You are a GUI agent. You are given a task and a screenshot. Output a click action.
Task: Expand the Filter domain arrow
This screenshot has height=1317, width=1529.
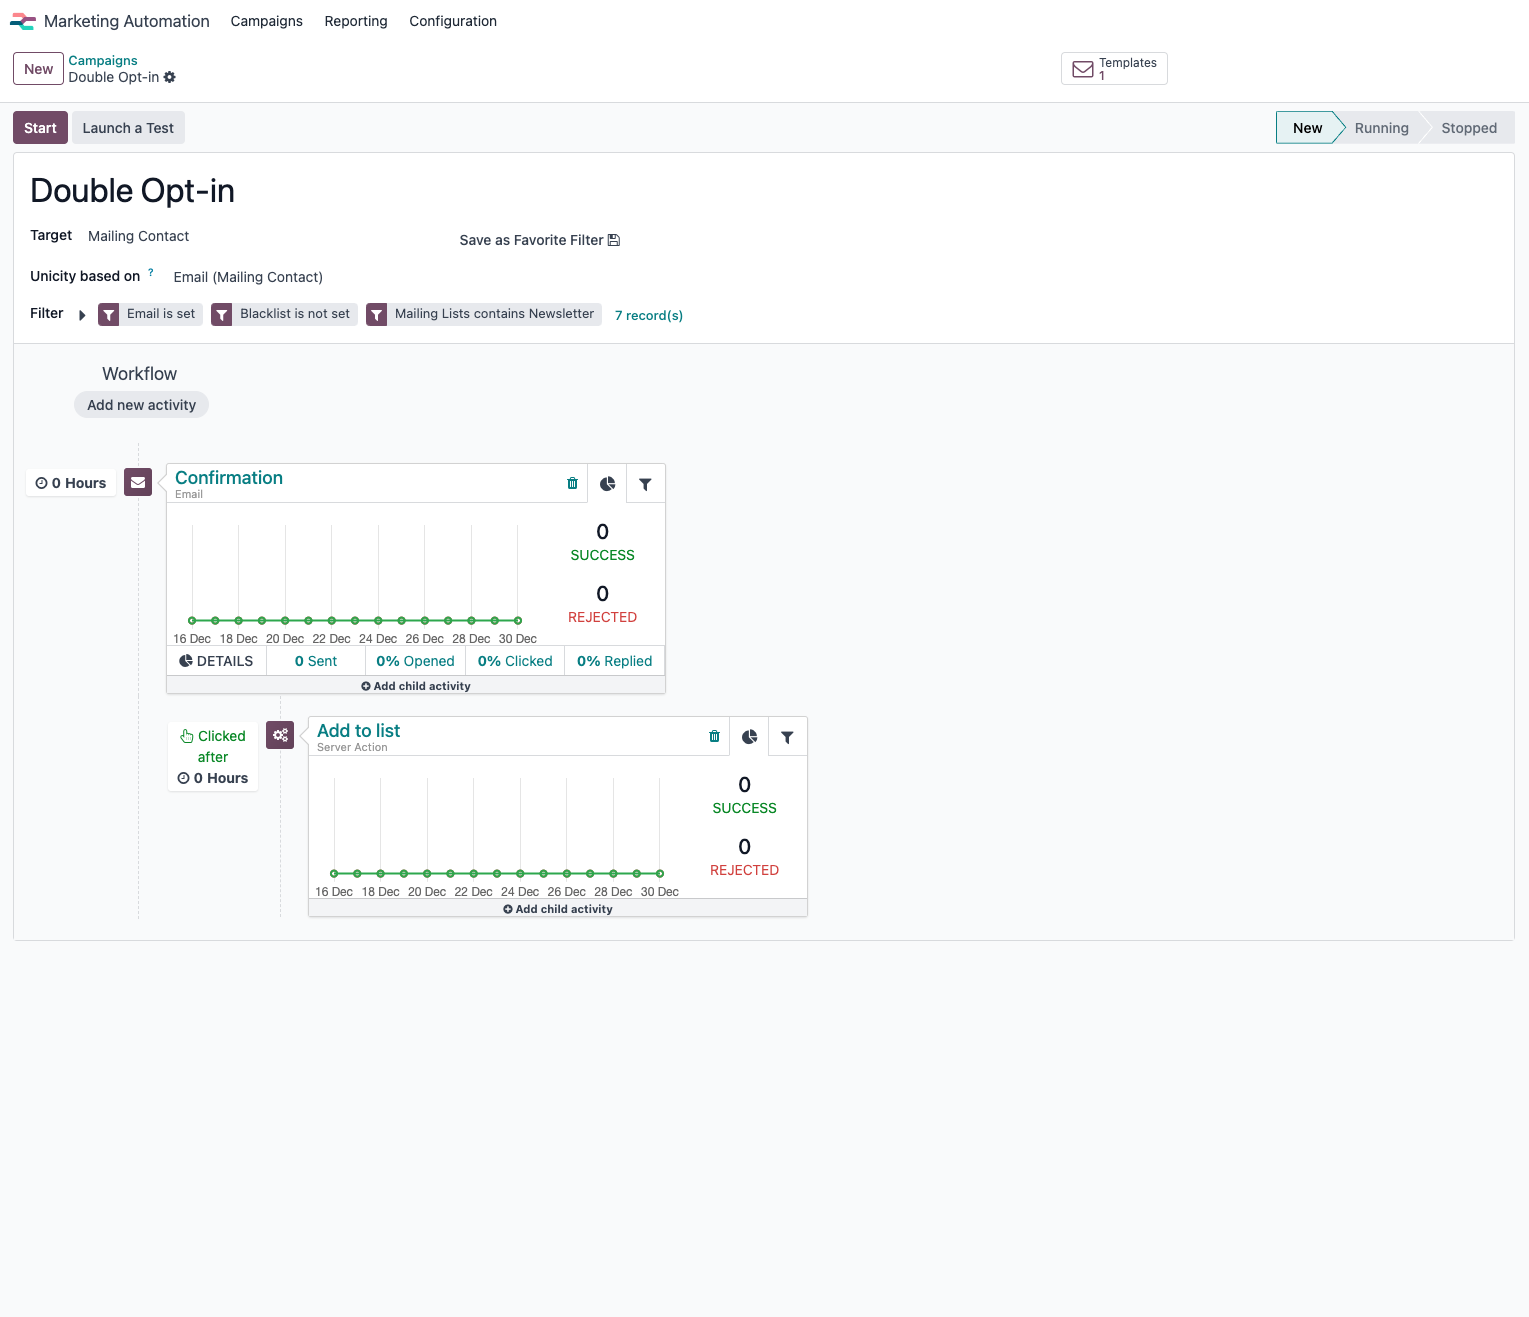coord(82,315)
